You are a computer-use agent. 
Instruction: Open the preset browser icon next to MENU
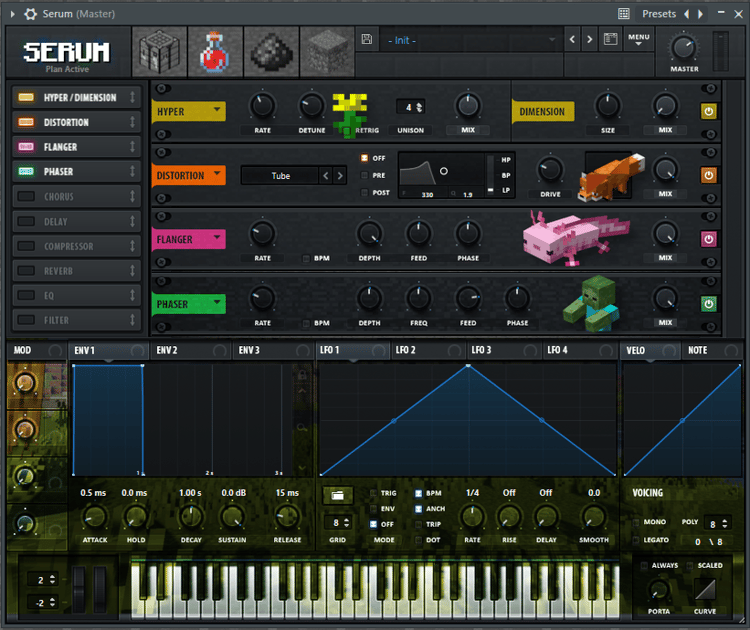click(x=610, y=39)
